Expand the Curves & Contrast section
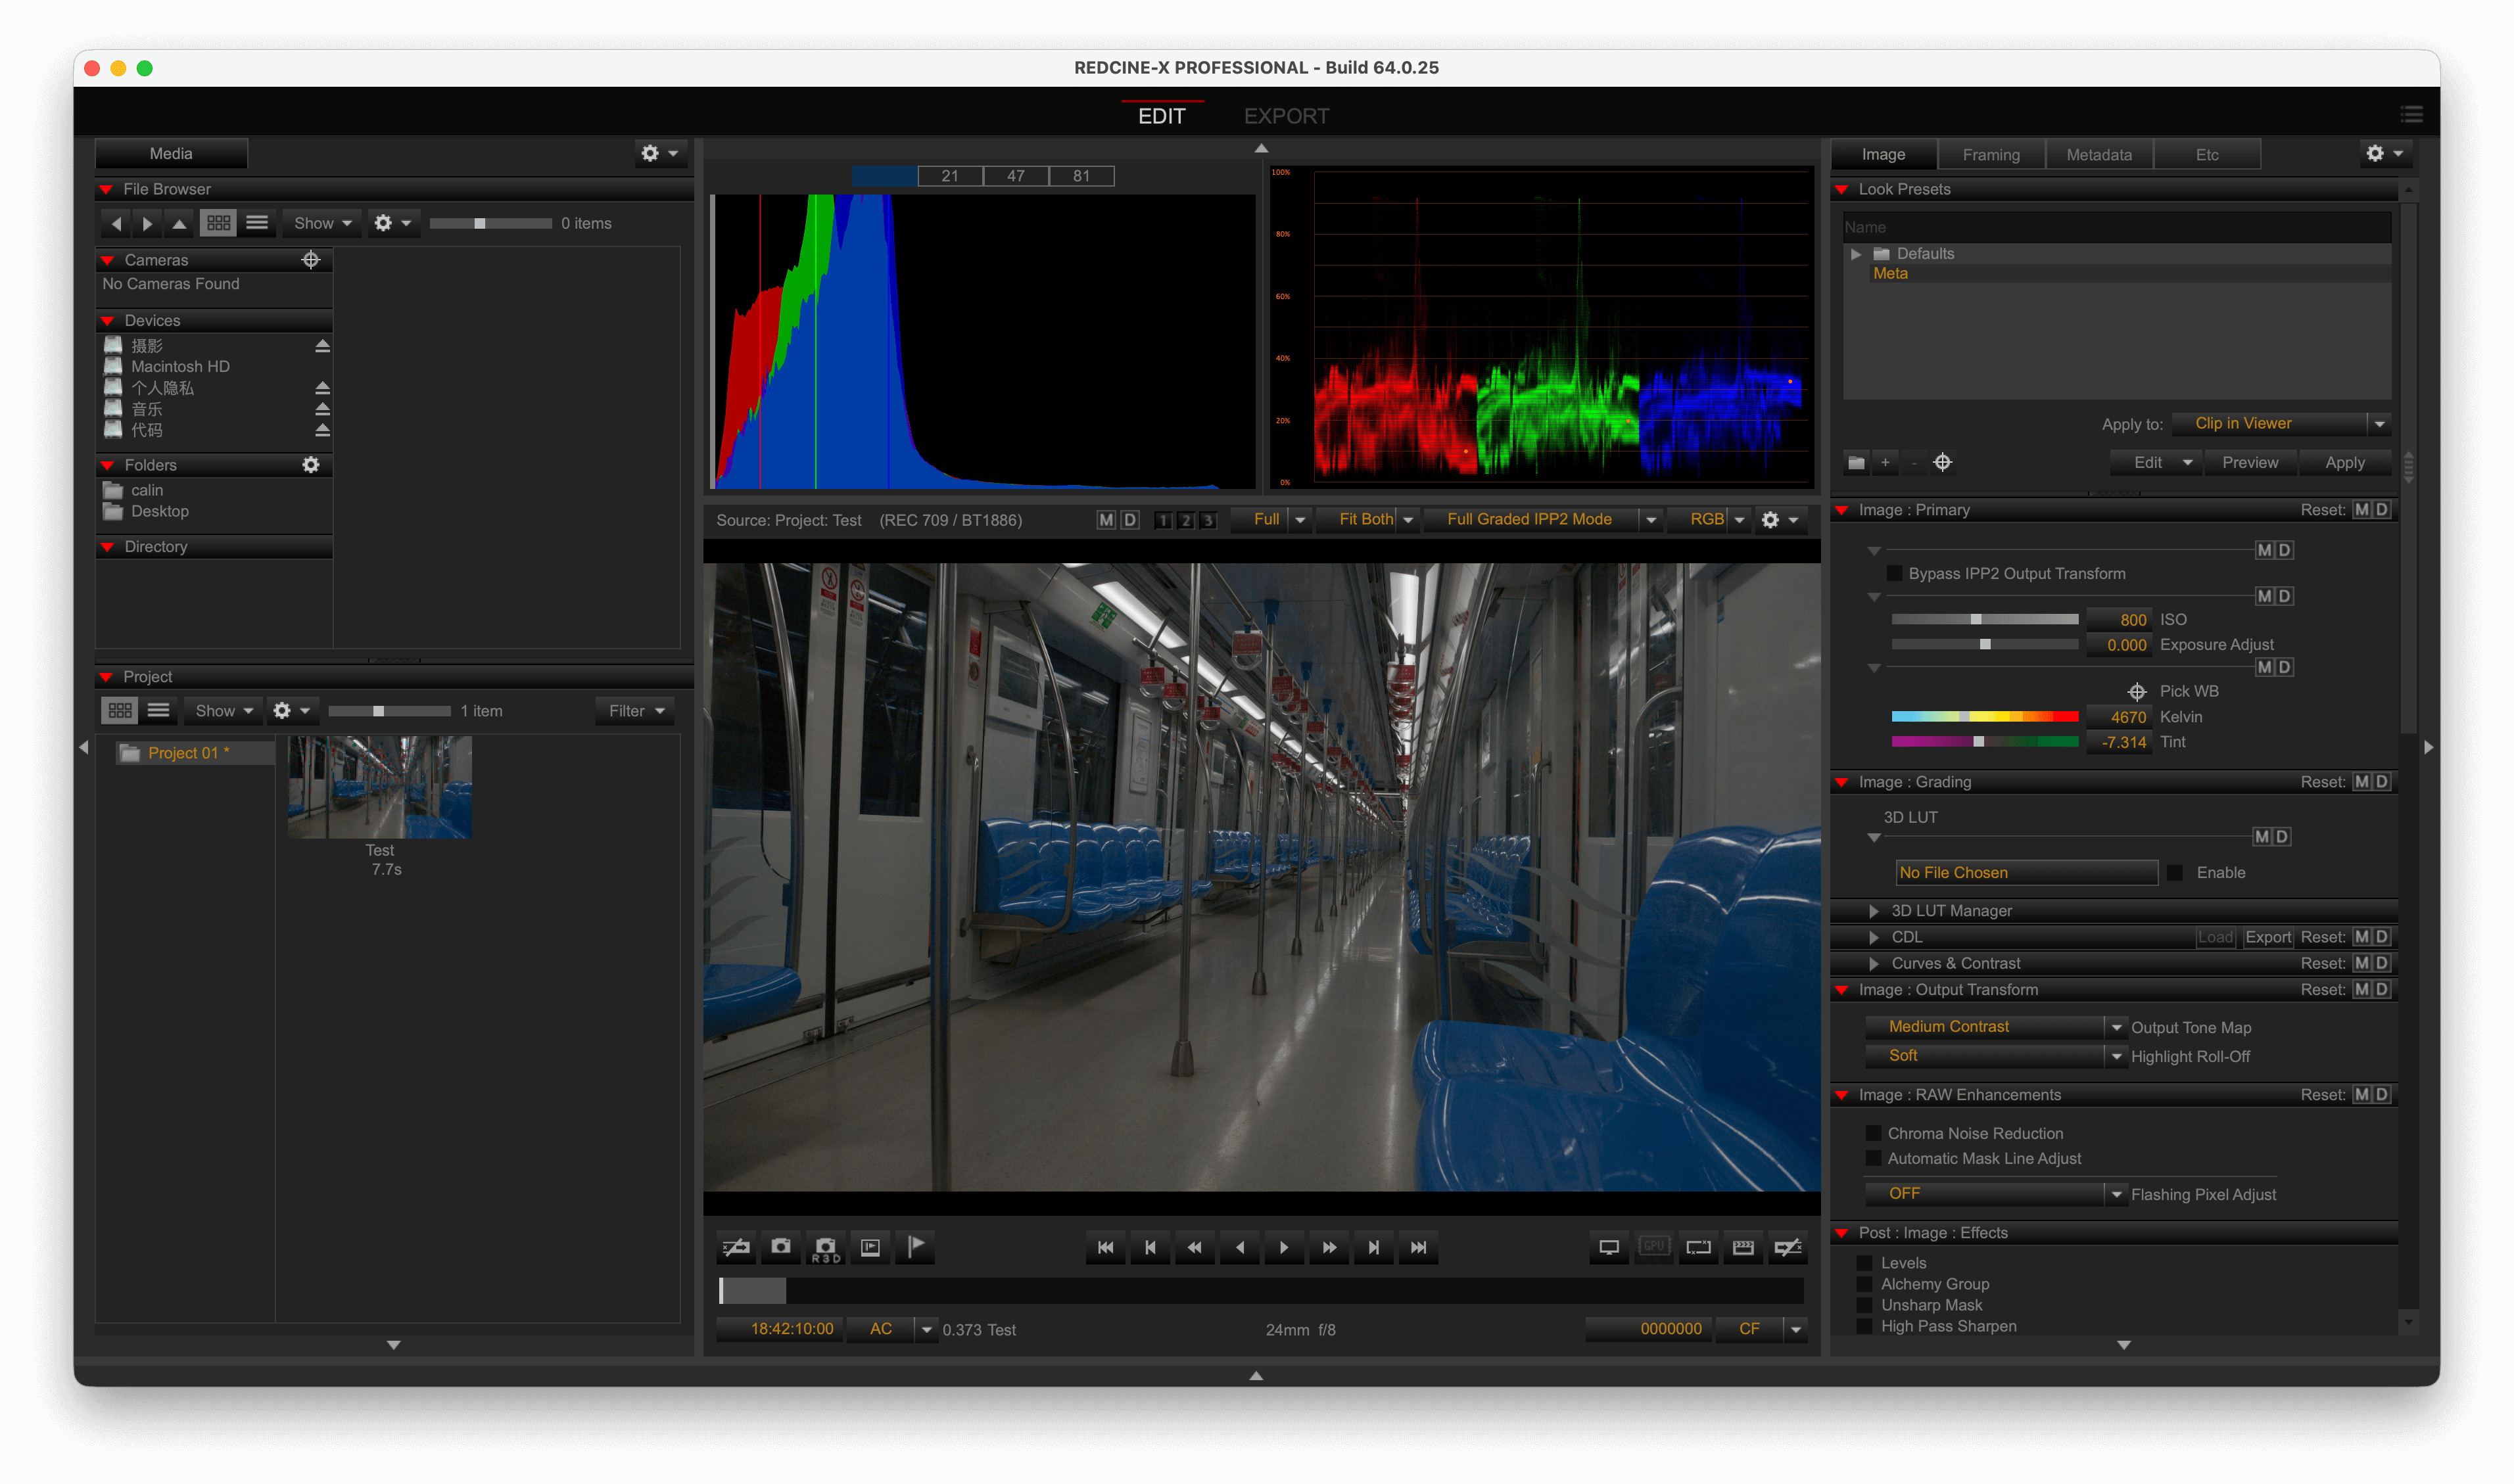Screen dimensions: 2514x1484 pyautogui.click(x=1874, y=964)
